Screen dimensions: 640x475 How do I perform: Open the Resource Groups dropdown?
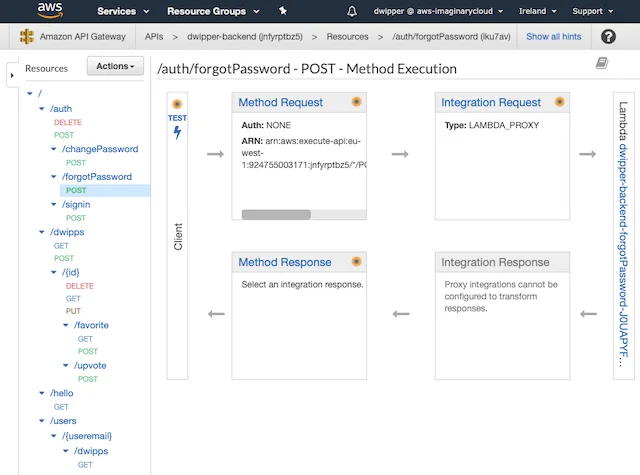pyautogui.click(x=213, y=11)
